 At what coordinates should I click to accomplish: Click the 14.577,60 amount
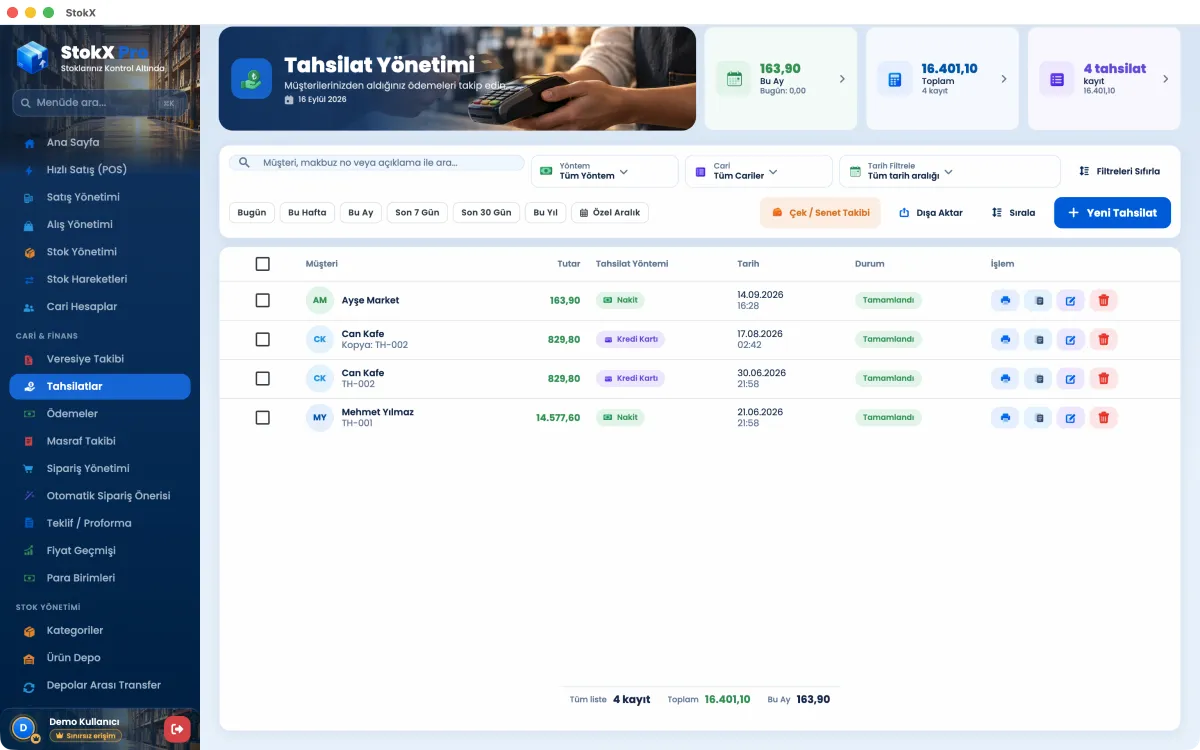558,417
